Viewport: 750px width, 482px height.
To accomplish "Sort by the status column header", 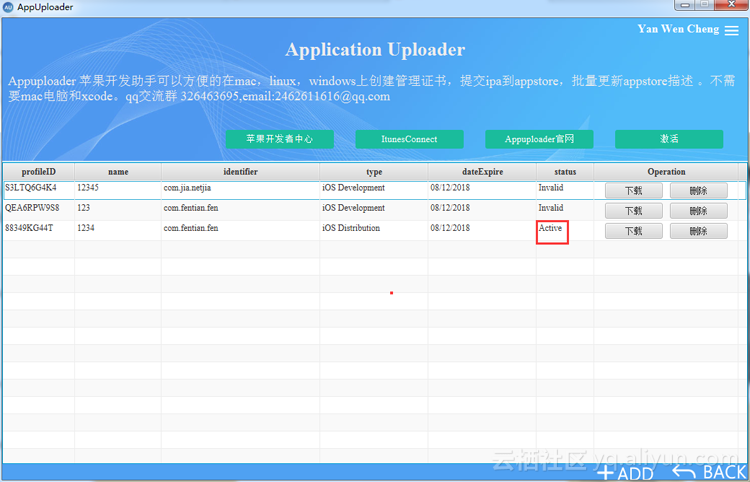I will [565, 172].
